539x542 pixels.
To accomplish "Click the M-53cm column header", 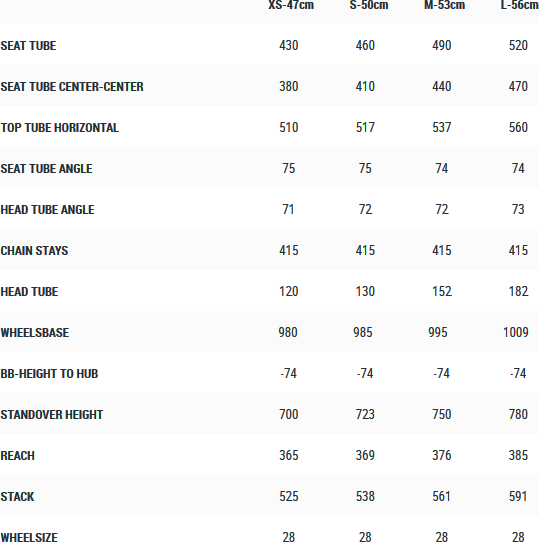I will (444, 5).
